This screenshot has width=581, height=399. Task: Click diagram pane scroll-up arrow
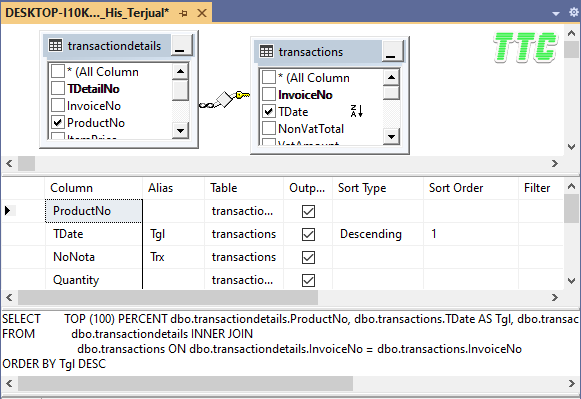tap(571, 33)
